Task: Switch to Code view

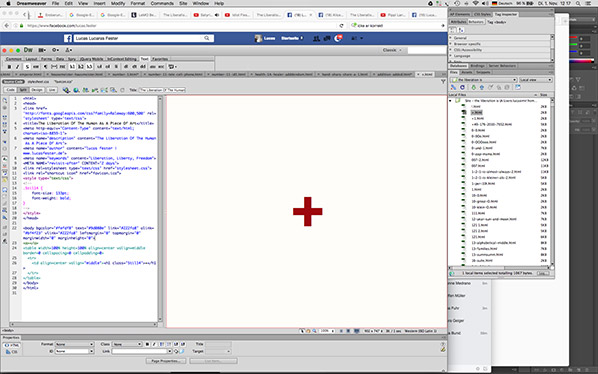Action: coord(10,90)
